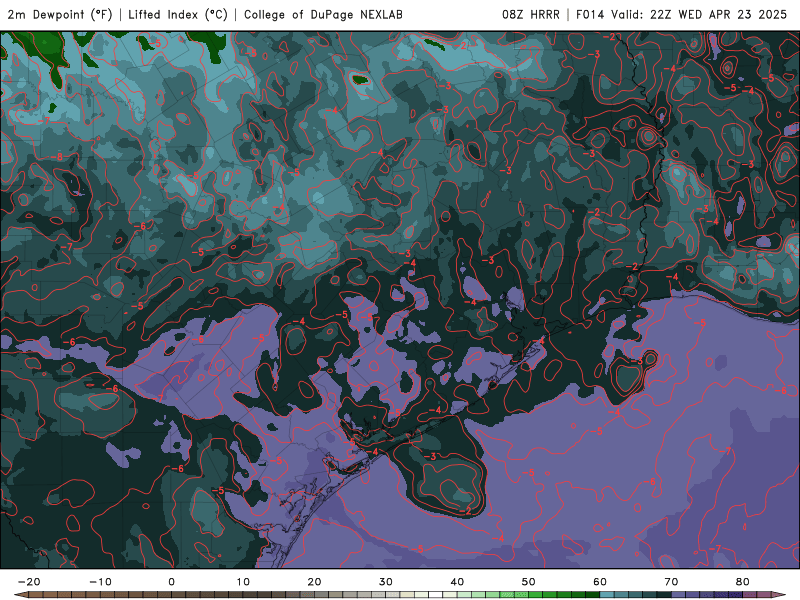Click the '08Z HRRR' model run label

pos(531,14)
